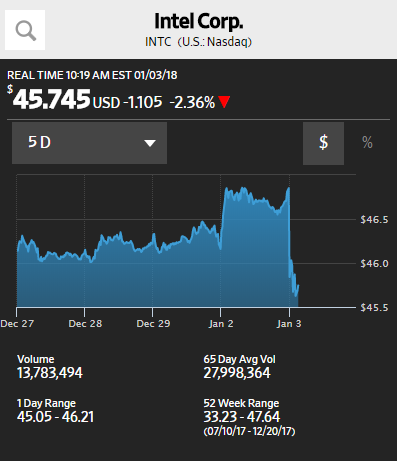
Task: Click the 52 Week Range value
Action: pos(242,417)
